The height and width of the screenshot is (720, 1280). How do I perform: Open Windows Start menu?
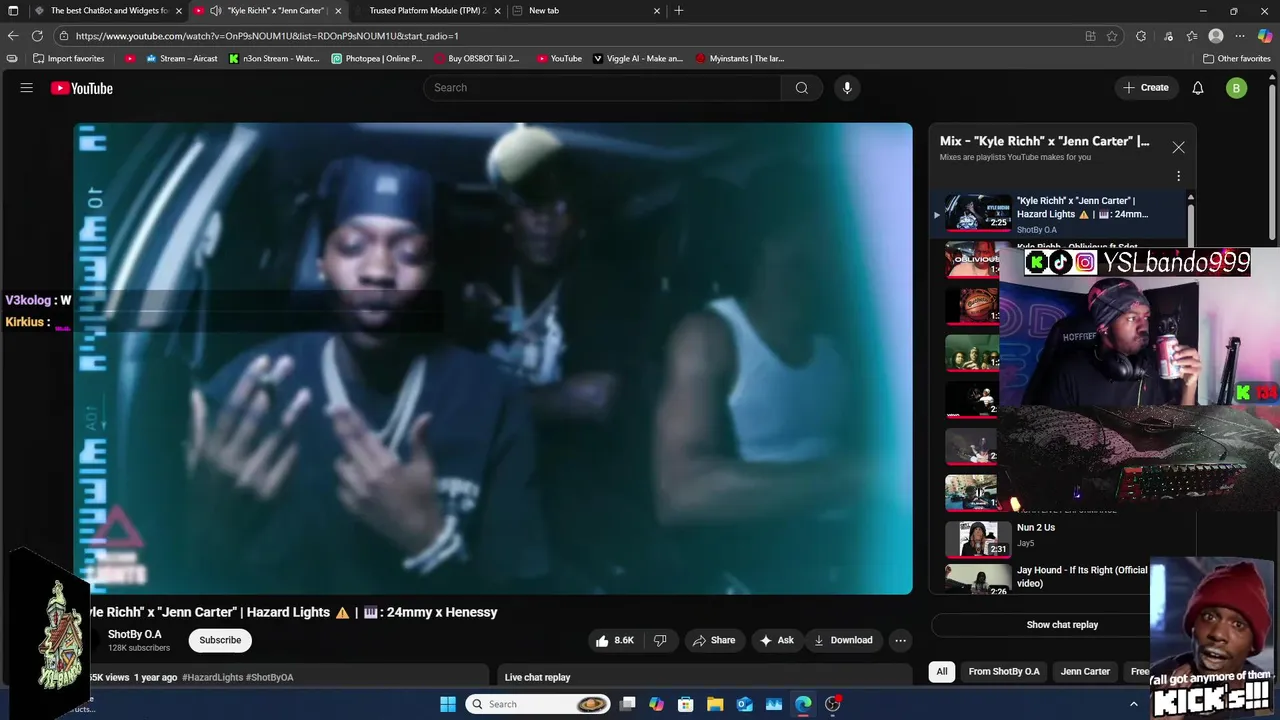click(448, 704)
